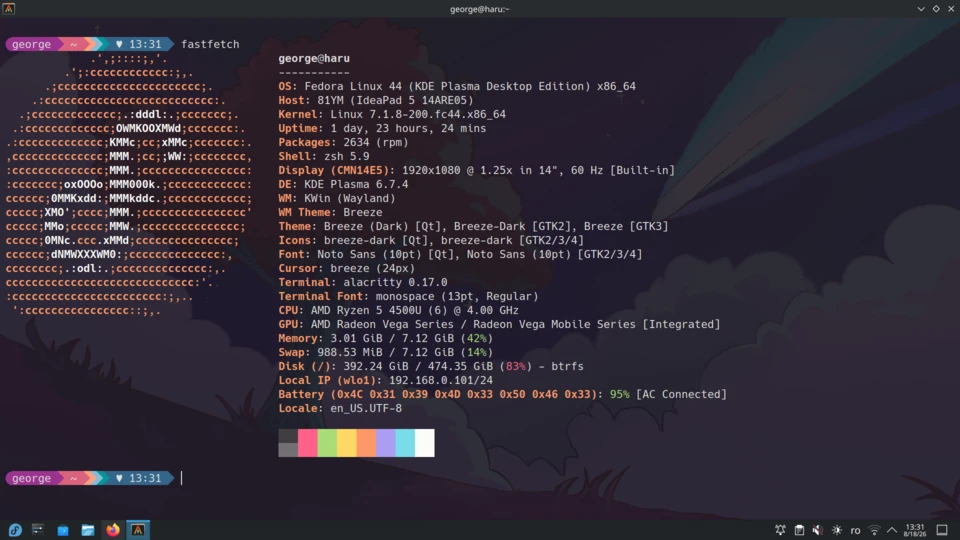Open the notifications bell in system tray
The image size is (960, 540).
point(780,530)
